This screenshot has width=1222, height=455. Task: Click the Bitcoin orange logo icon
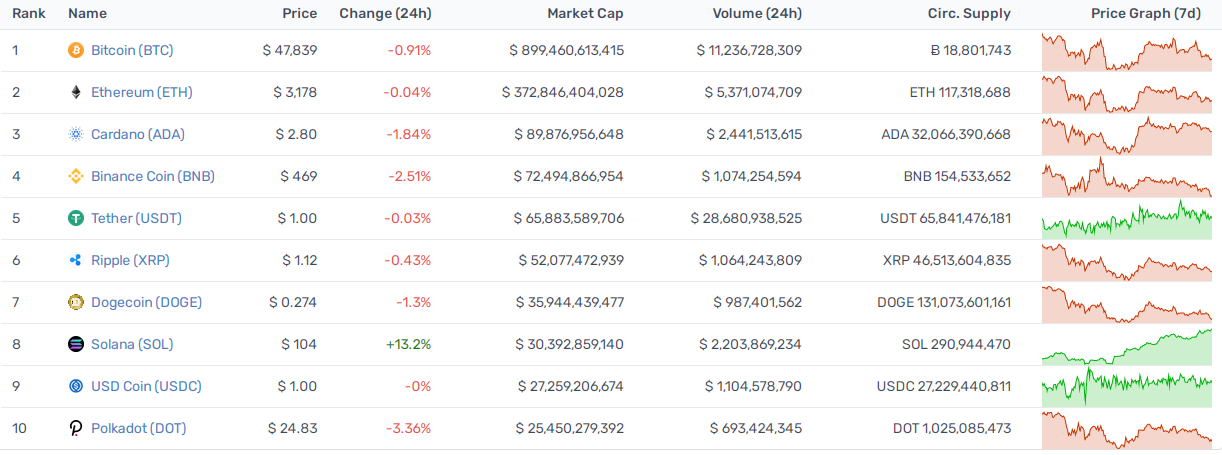click(75, 50)
